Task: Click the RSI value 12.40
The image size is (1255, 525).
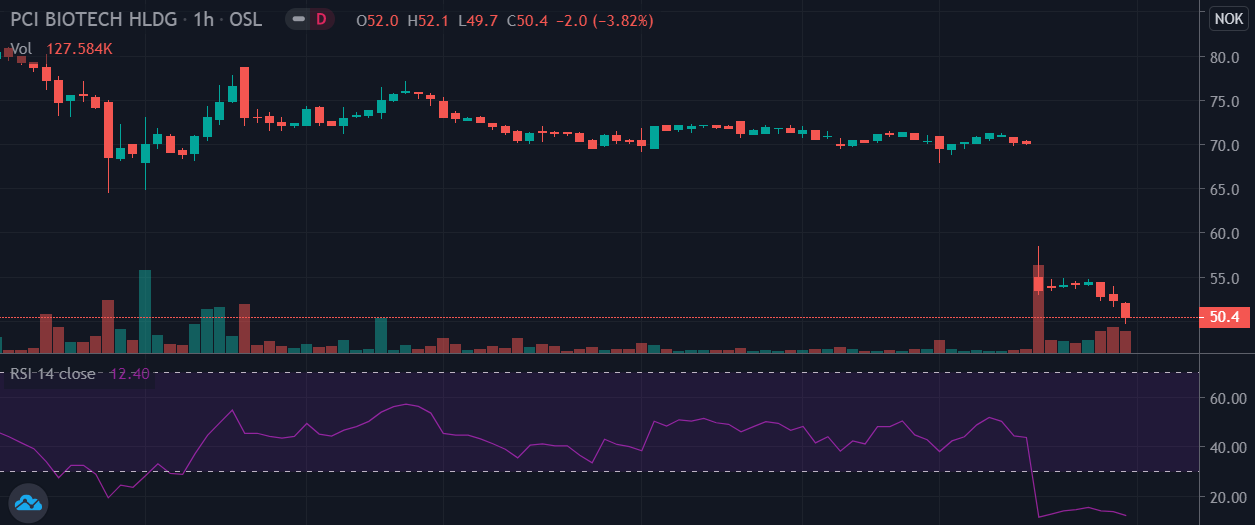Action: pyautogui.click(x=129, y=373)
